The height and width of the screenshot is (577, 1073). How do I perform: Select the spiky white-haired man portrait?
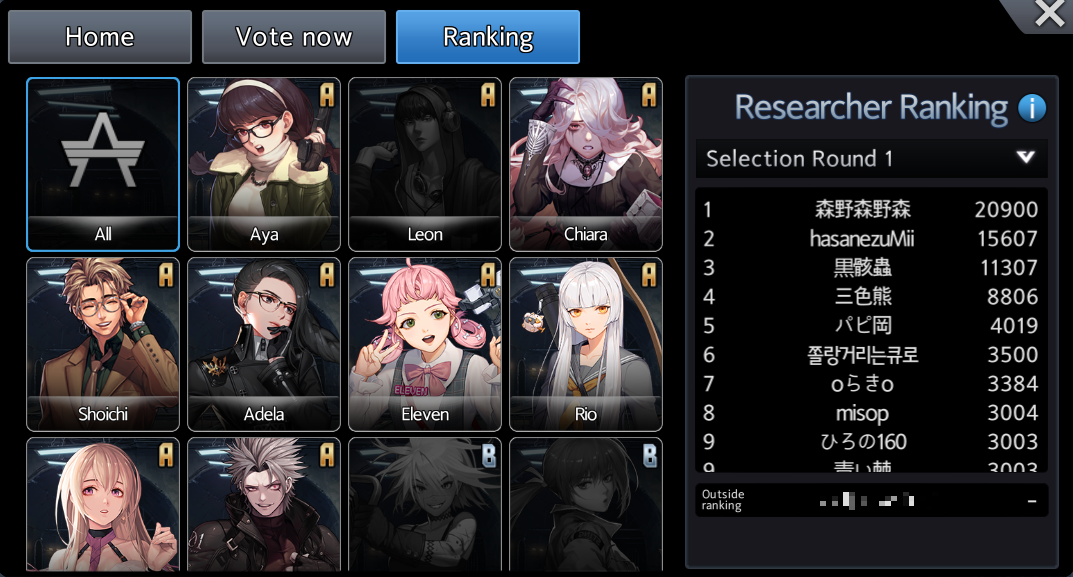coord(263,504)
